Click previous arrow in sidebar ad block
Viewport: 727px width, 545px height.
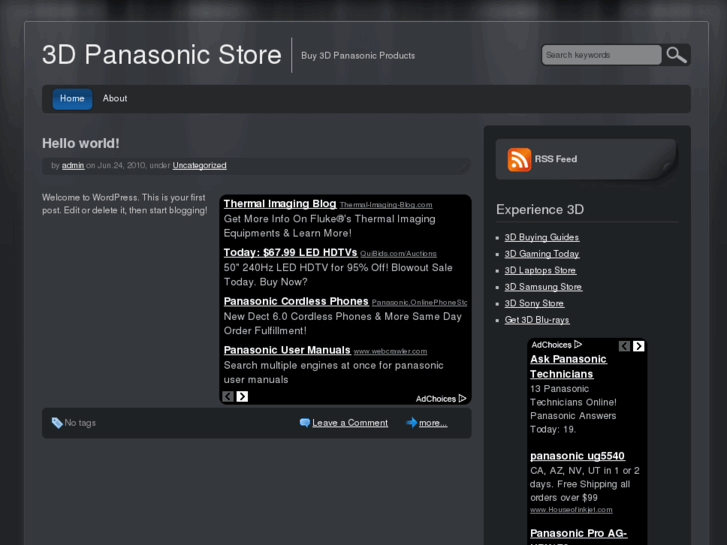pyautogui.click(x=624, y=346)
